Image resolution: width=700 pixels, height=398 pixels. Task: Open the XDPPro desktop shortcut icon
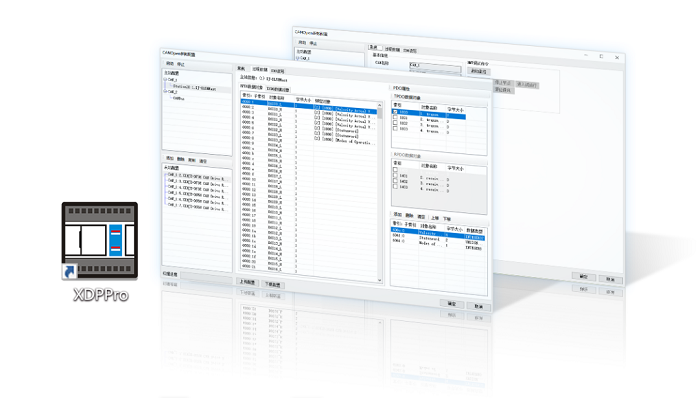point(100,241)
